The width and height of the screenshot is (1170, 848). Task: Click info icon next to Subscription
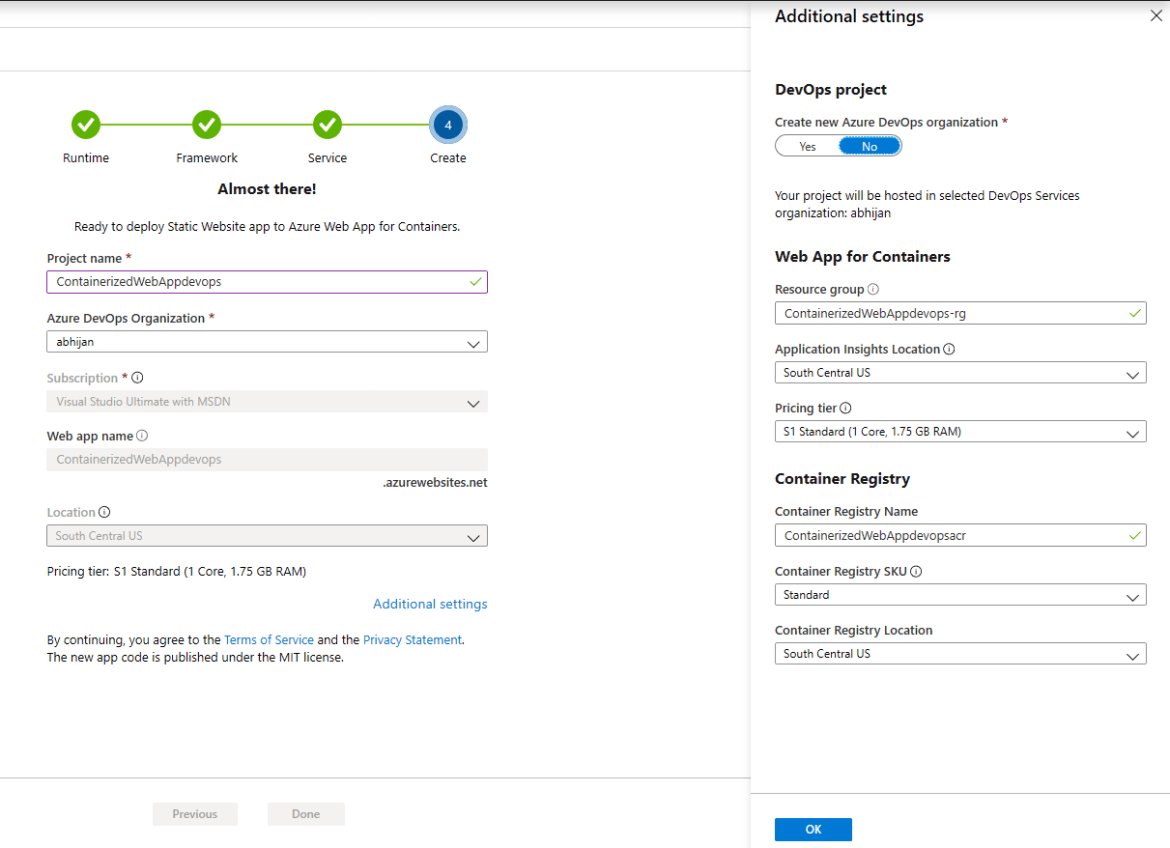(x=137, y=378)
